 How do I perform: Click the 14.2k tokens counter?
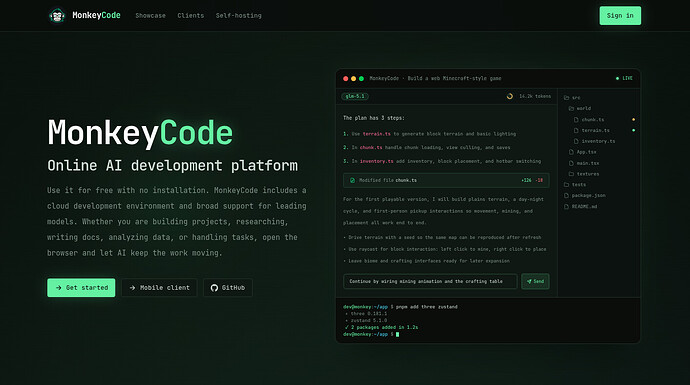click(535, 96)
